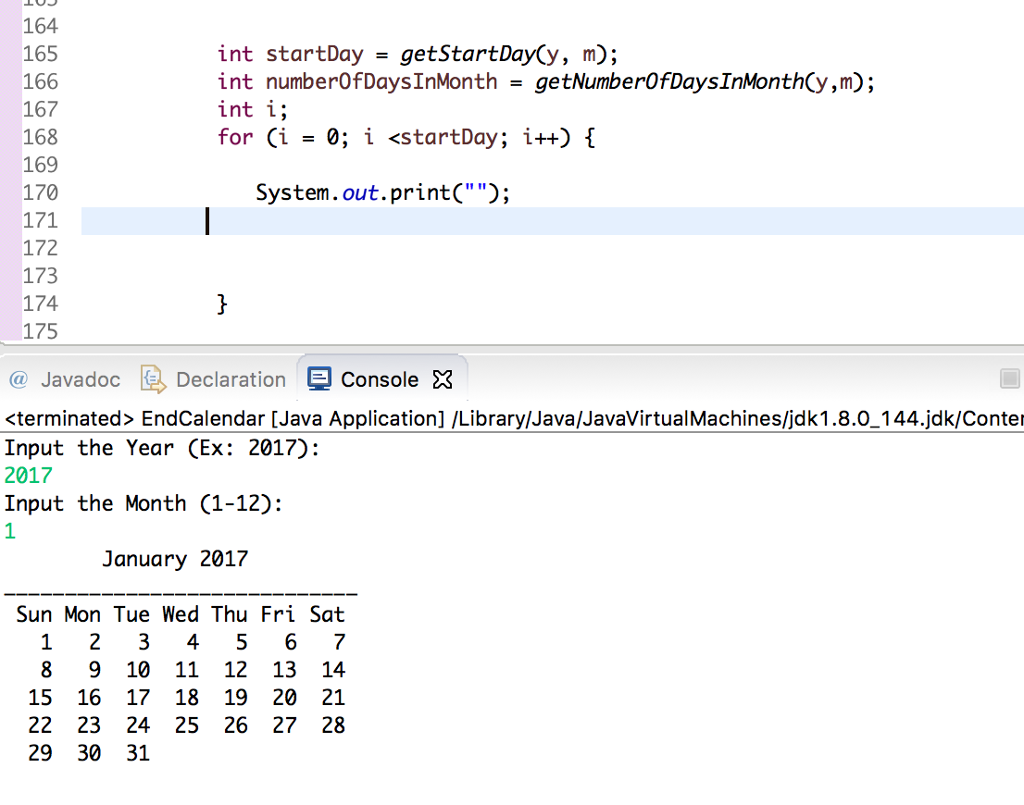
Task: Click the 'for' keyword on line 168
Action: tap(235, 137)
